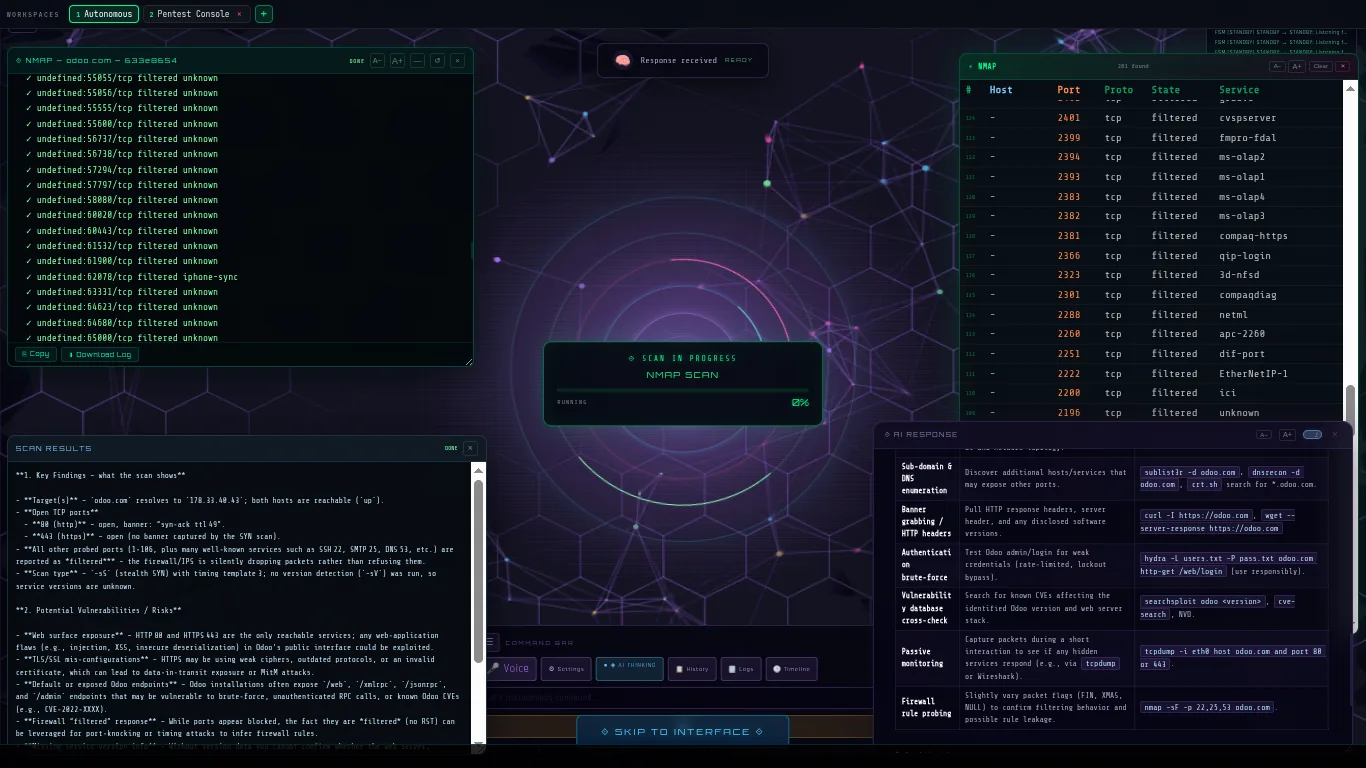
Task: Increase font size in AI Response panel
Action: pos(1287,435)
